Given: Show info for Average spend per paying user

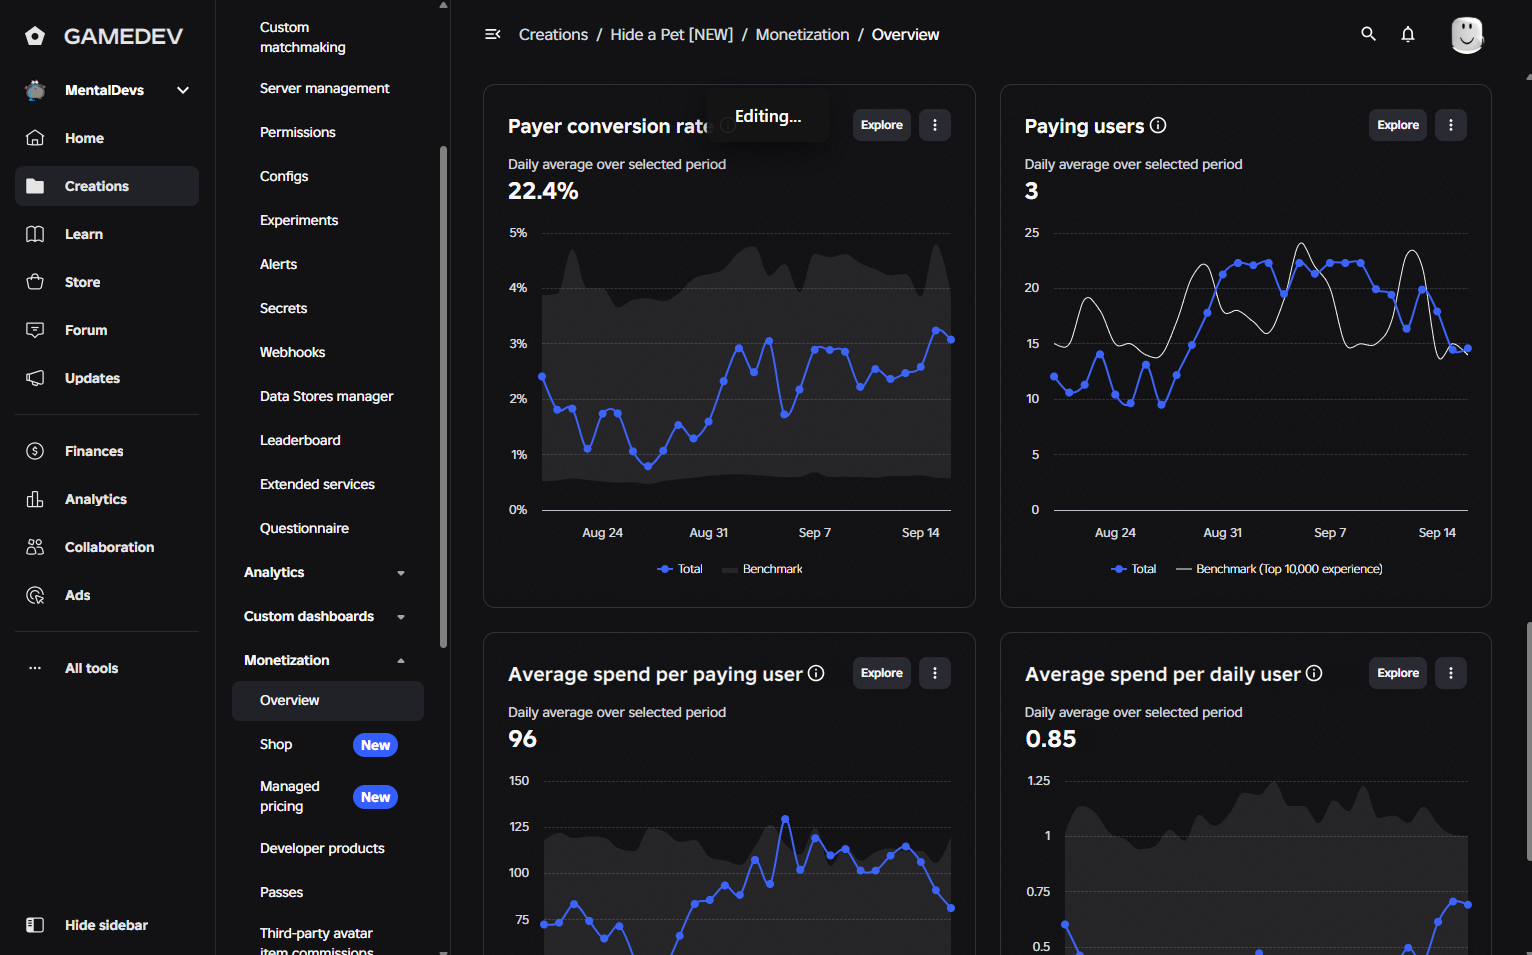Looking at the screenshot, I should 816,673.
